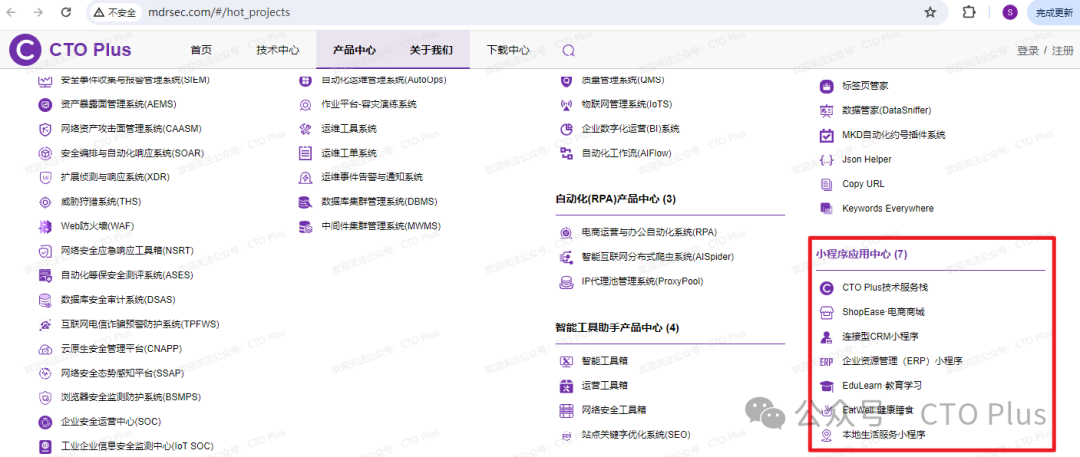Click the search magnifier icon in navbar
The width and height of the screenshot is (1080, 457).
[568, 50]
